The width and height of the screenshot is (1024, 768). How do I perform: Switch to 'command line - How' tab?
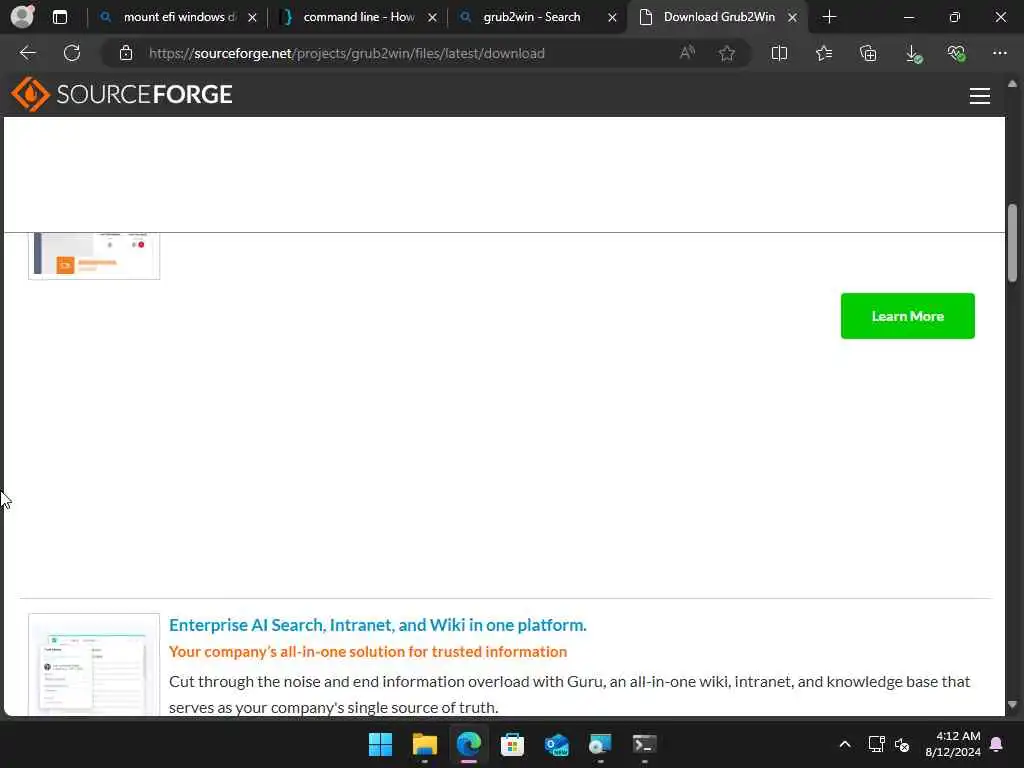[358, 17]
